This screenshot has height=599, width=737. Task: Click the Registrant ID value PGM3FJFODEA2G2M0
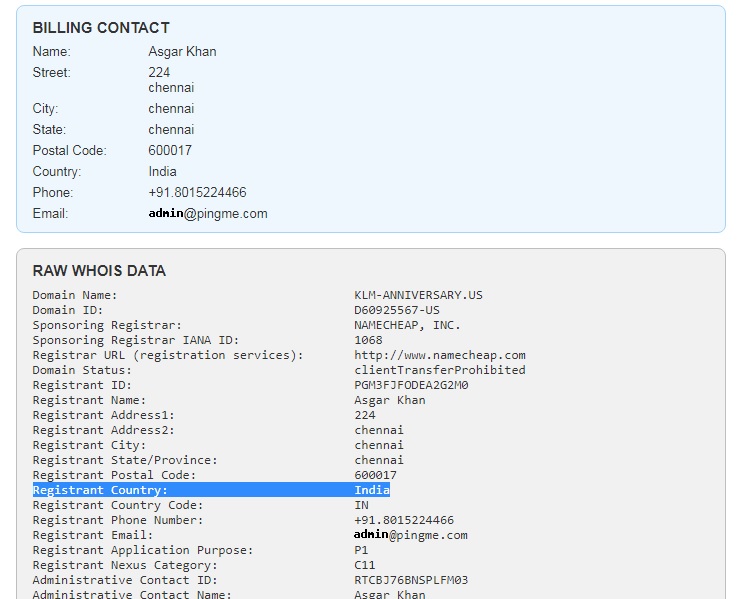pyautogui.click(x=411, y=385)
